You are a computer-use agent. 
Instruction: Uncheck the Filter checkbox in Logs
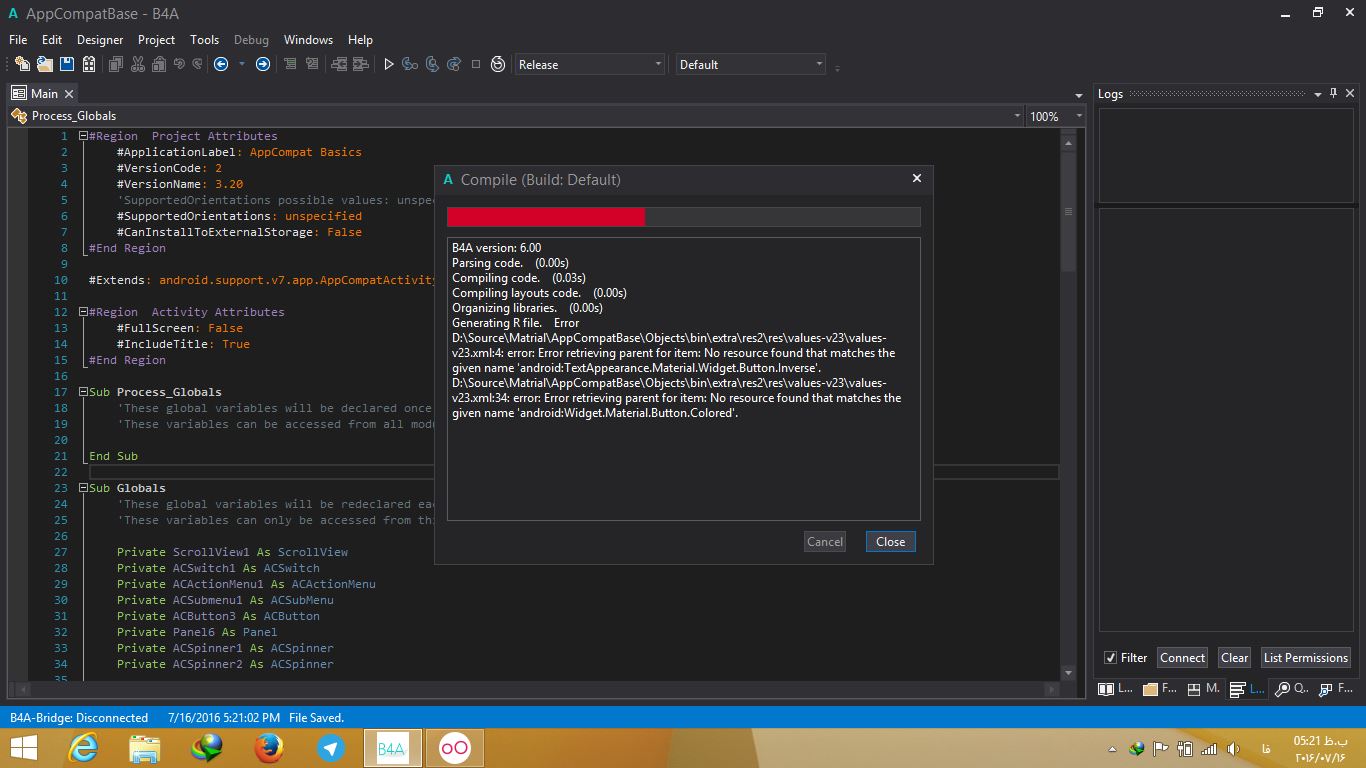click(x=1110, y=658)
